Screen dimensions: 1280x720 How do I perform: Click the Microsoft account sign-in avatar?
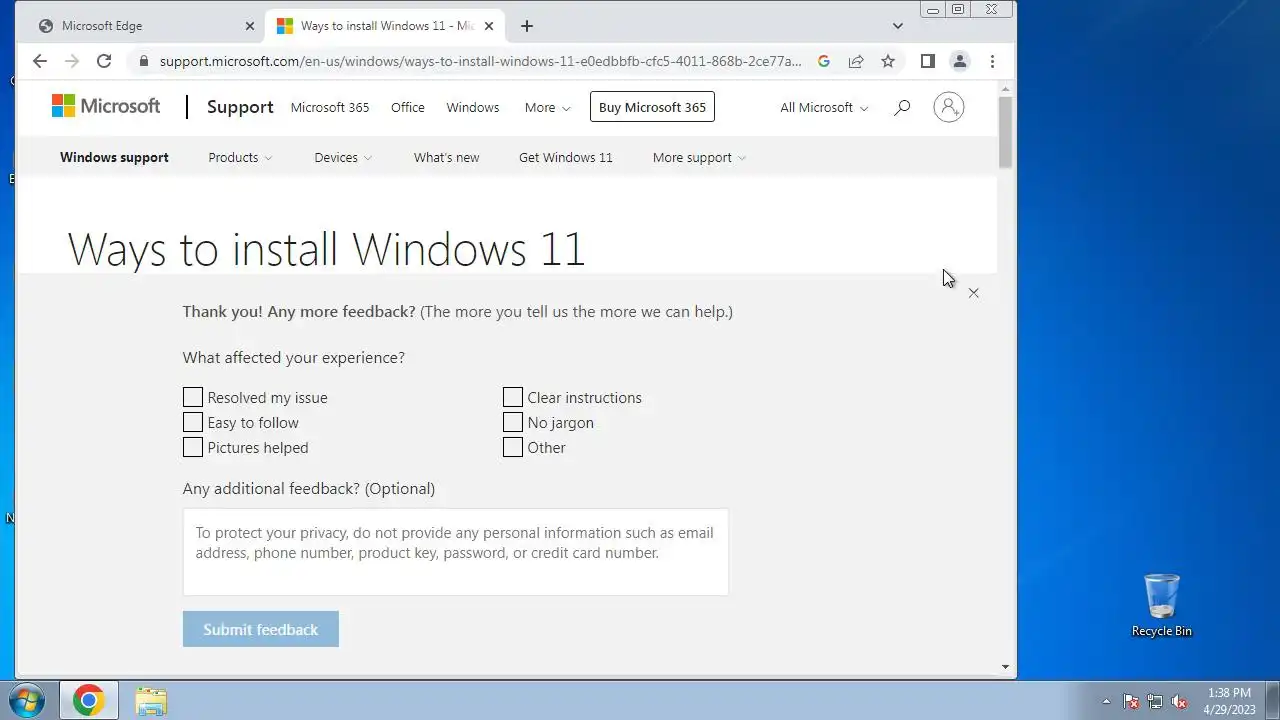tap(948, 107)
